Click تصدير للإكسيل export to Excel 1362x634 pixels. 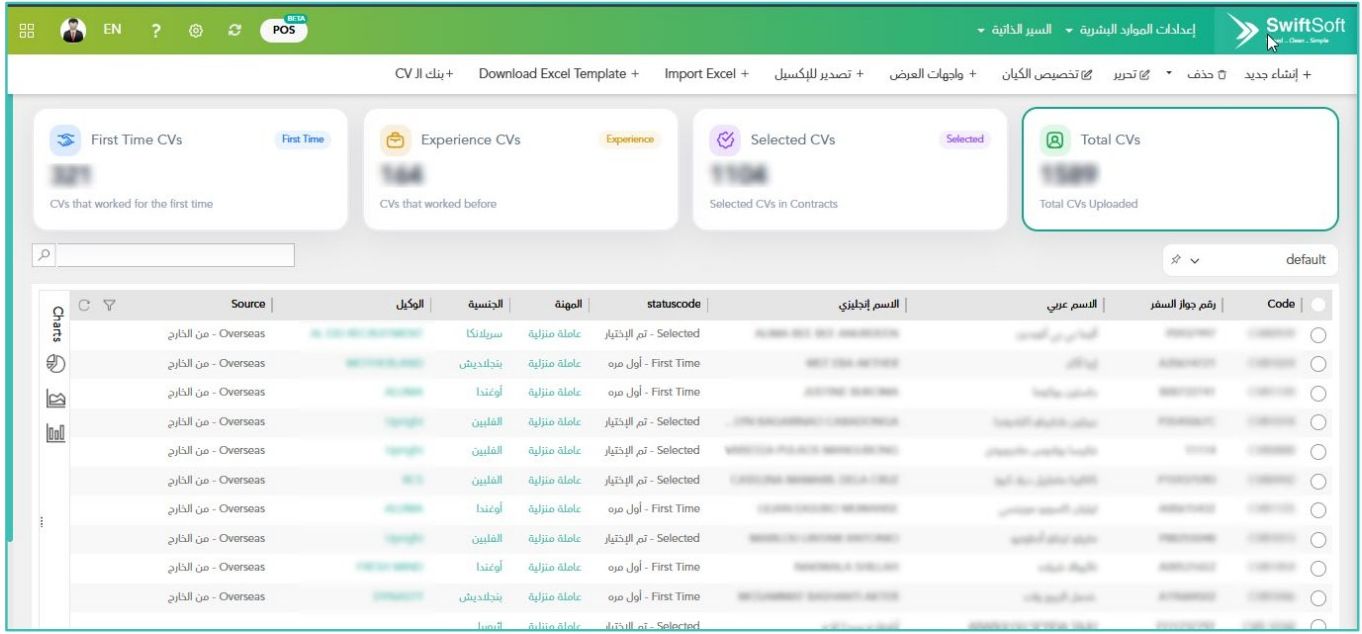tap(819, 75)
